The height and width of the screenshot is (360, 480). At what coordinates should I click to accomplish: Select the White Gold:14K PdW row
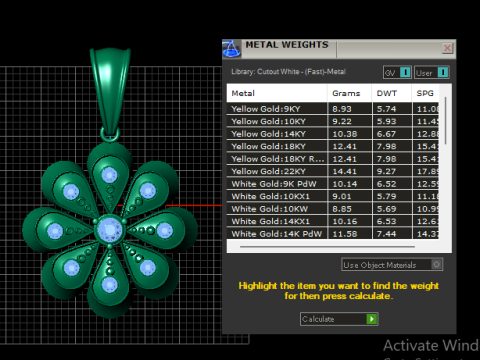click(x=333, y=234)
